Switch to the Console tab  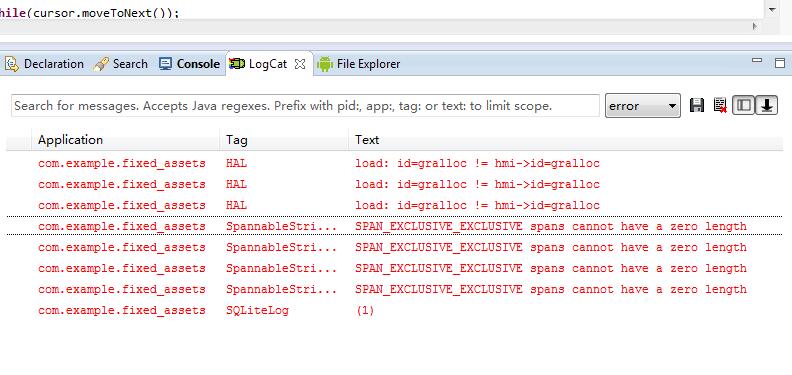[189, 64]
